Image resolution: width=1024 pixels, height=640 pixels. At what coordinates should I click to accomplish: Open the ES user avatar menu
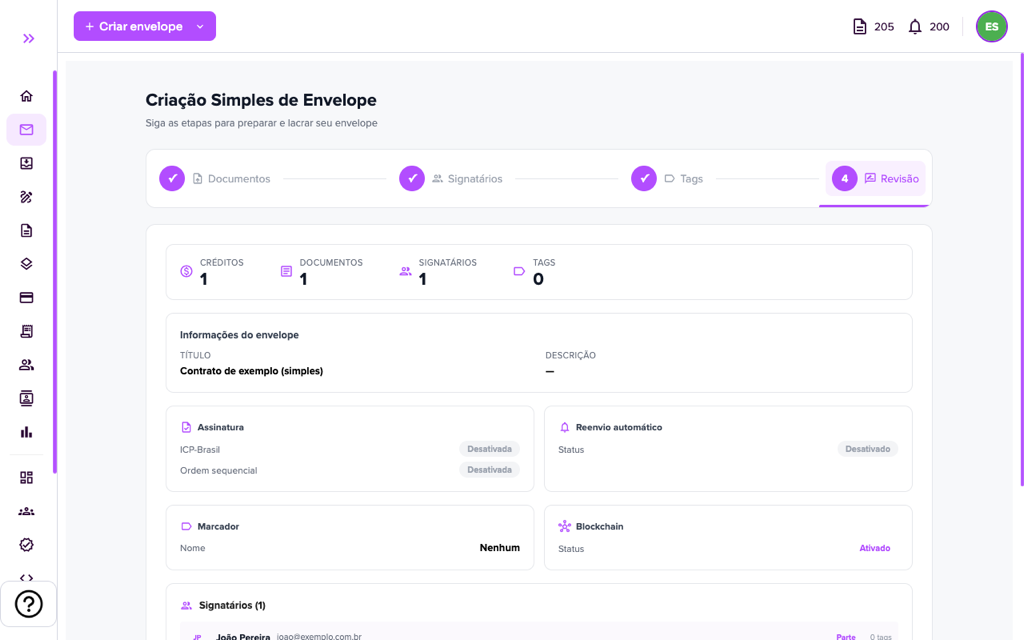point(991,27)
